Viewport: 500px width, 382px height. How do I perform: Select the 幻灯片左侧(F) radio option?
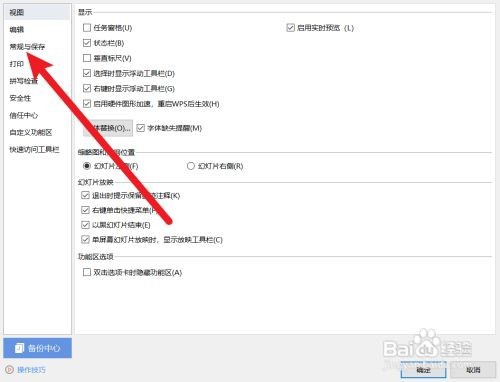[87, 166]
